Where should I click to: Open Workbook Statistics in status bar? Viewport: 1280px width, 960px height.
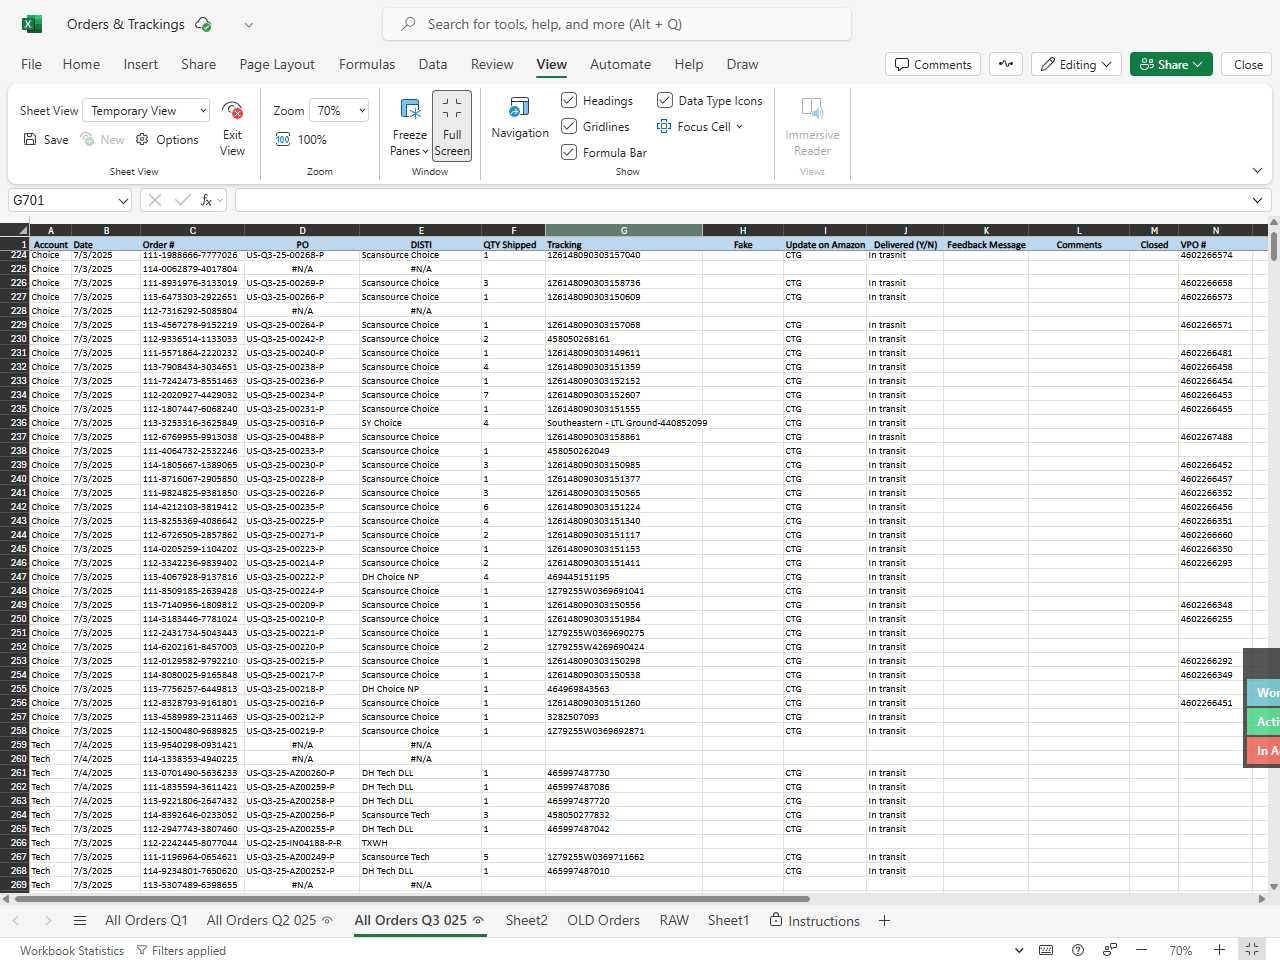(72, 950)
